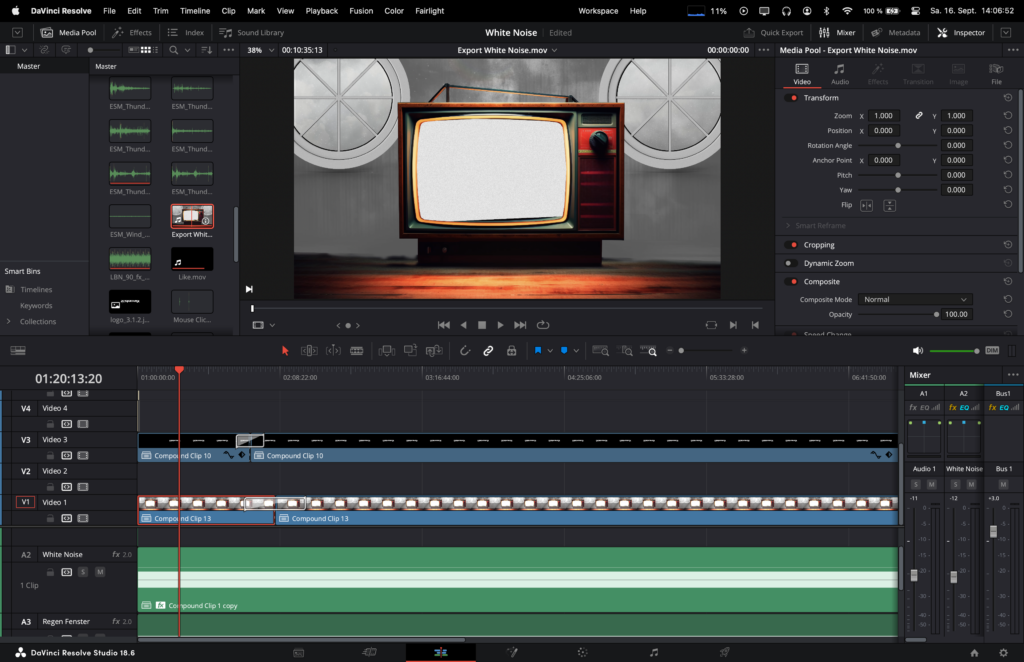This screenshot has height=662, width=1024.
Task: Click the Replace Clip icon
Action: tap(434, 351)
